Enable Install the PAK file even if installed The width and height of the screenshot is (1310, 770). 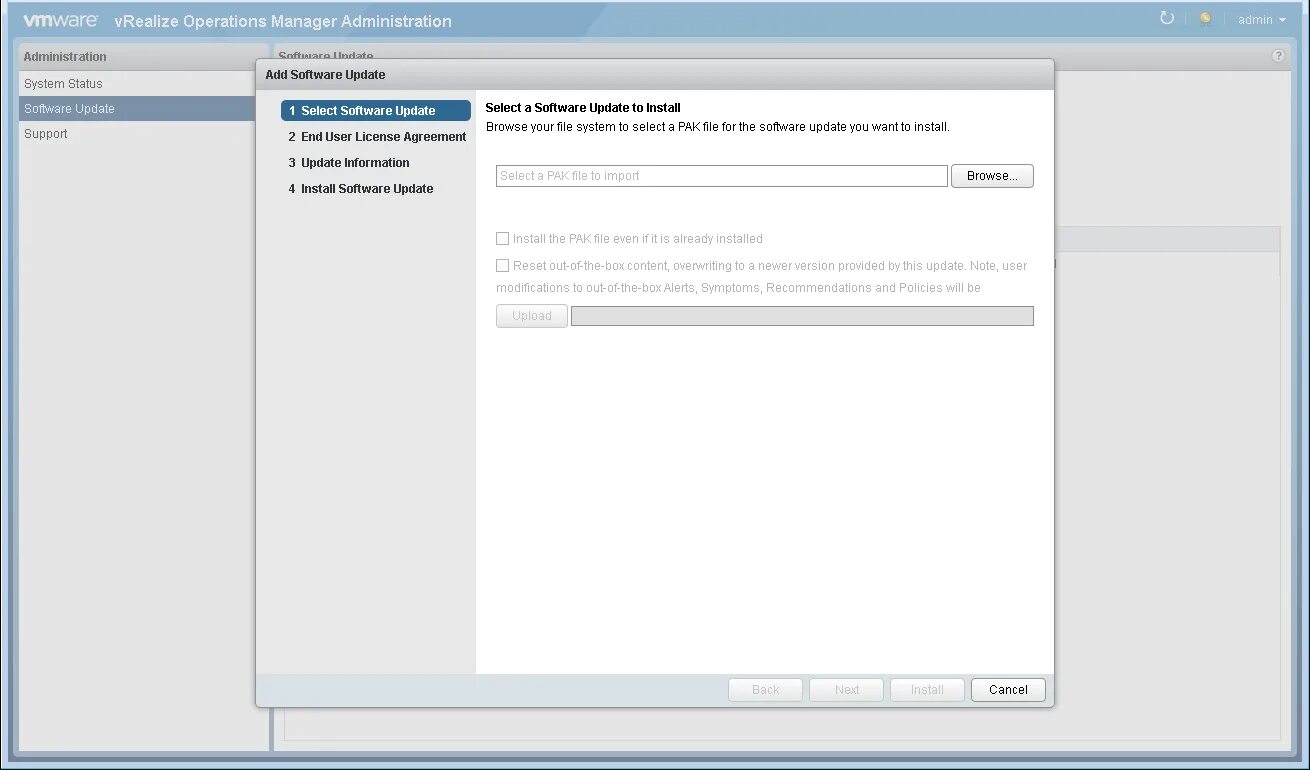[503, 239]
